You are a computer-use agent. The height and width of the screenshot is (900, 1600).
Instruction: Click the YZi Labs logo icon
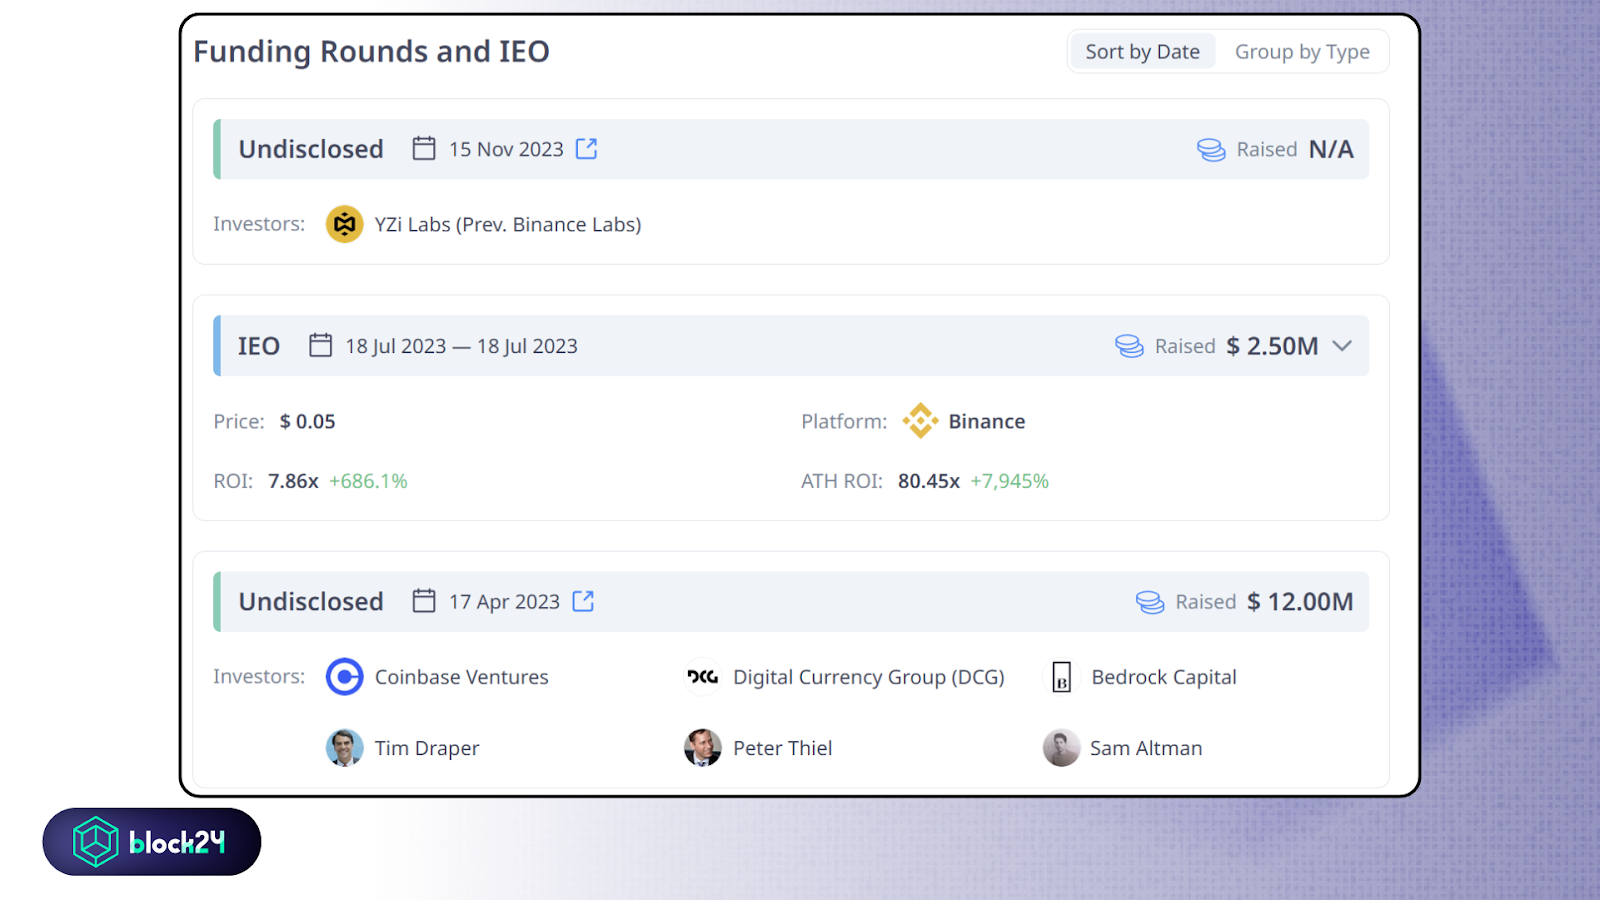(x=344, y=224)
